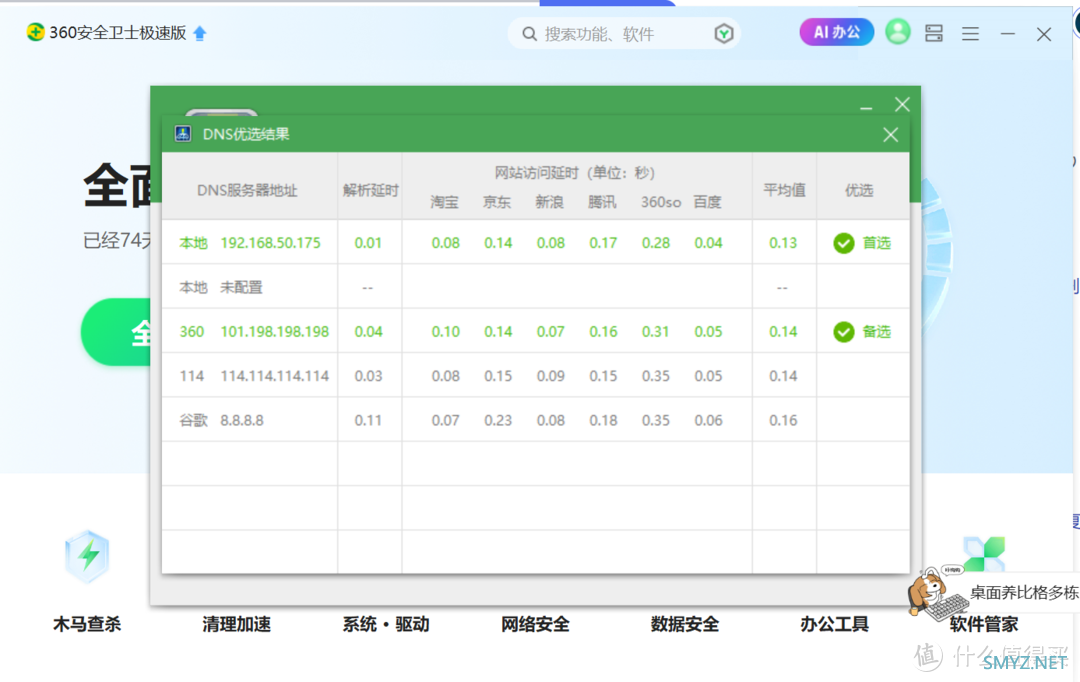Screen dimensions: 1080x682
Task: Close the DNS优选结果 dialog
Action: [891, 134]
